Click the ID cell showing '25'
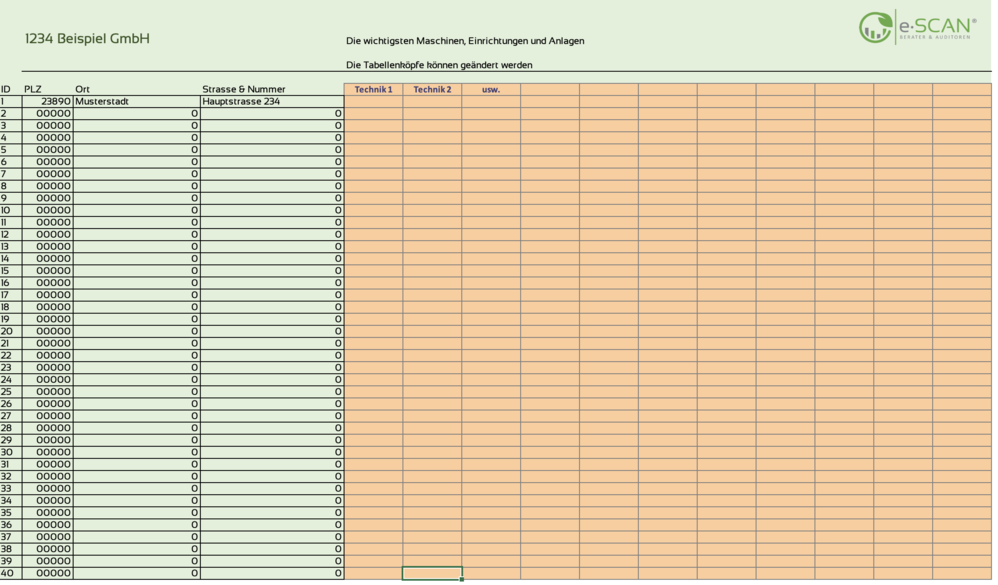 click(x=11, y=391)
